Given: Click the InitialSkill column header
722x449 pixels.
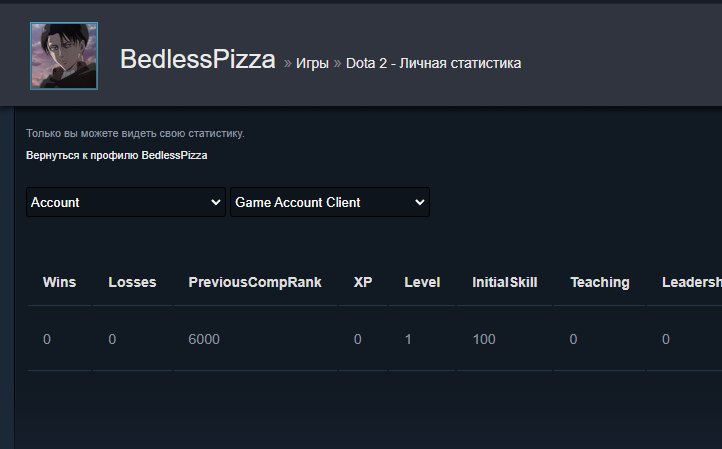Looking at the screenshot, I should [x=505, y=282].
